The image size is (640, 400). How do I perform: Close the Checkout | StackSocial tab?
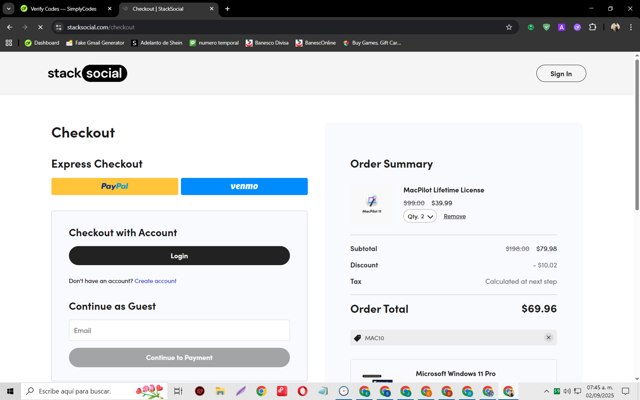click(211, 9)
